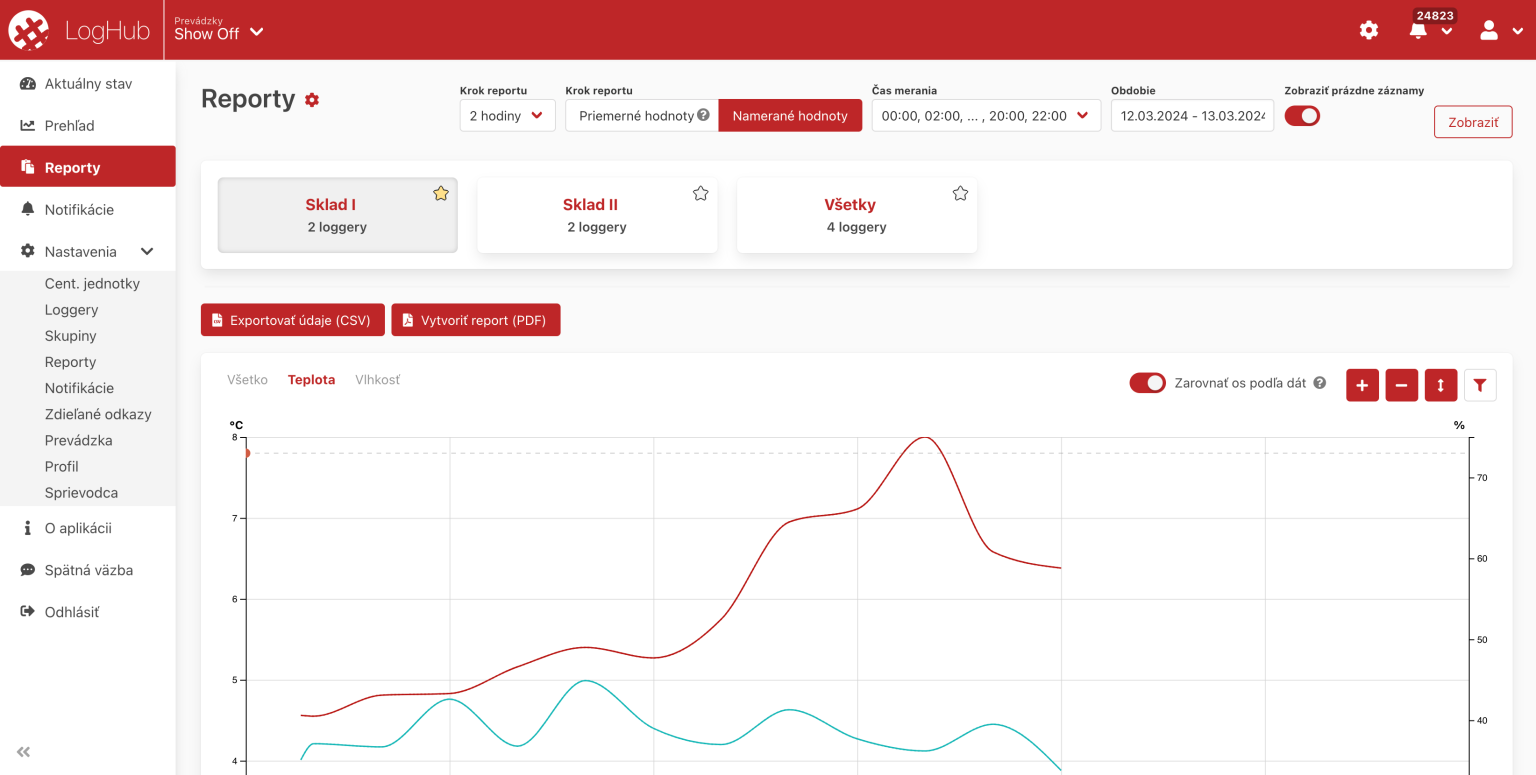
Task: Toggle Zobraziť prázdne záznamy switch
Action: (x=1302, y=116)
